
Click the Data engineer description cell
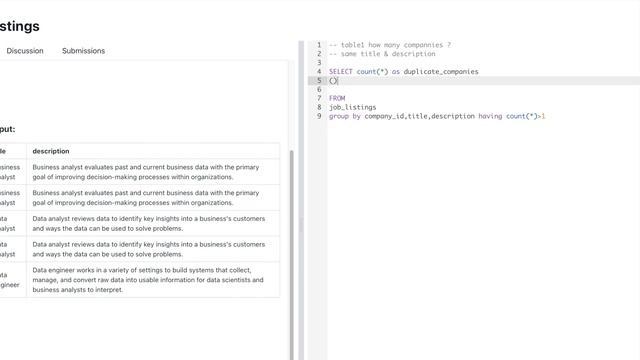[153, 280]
